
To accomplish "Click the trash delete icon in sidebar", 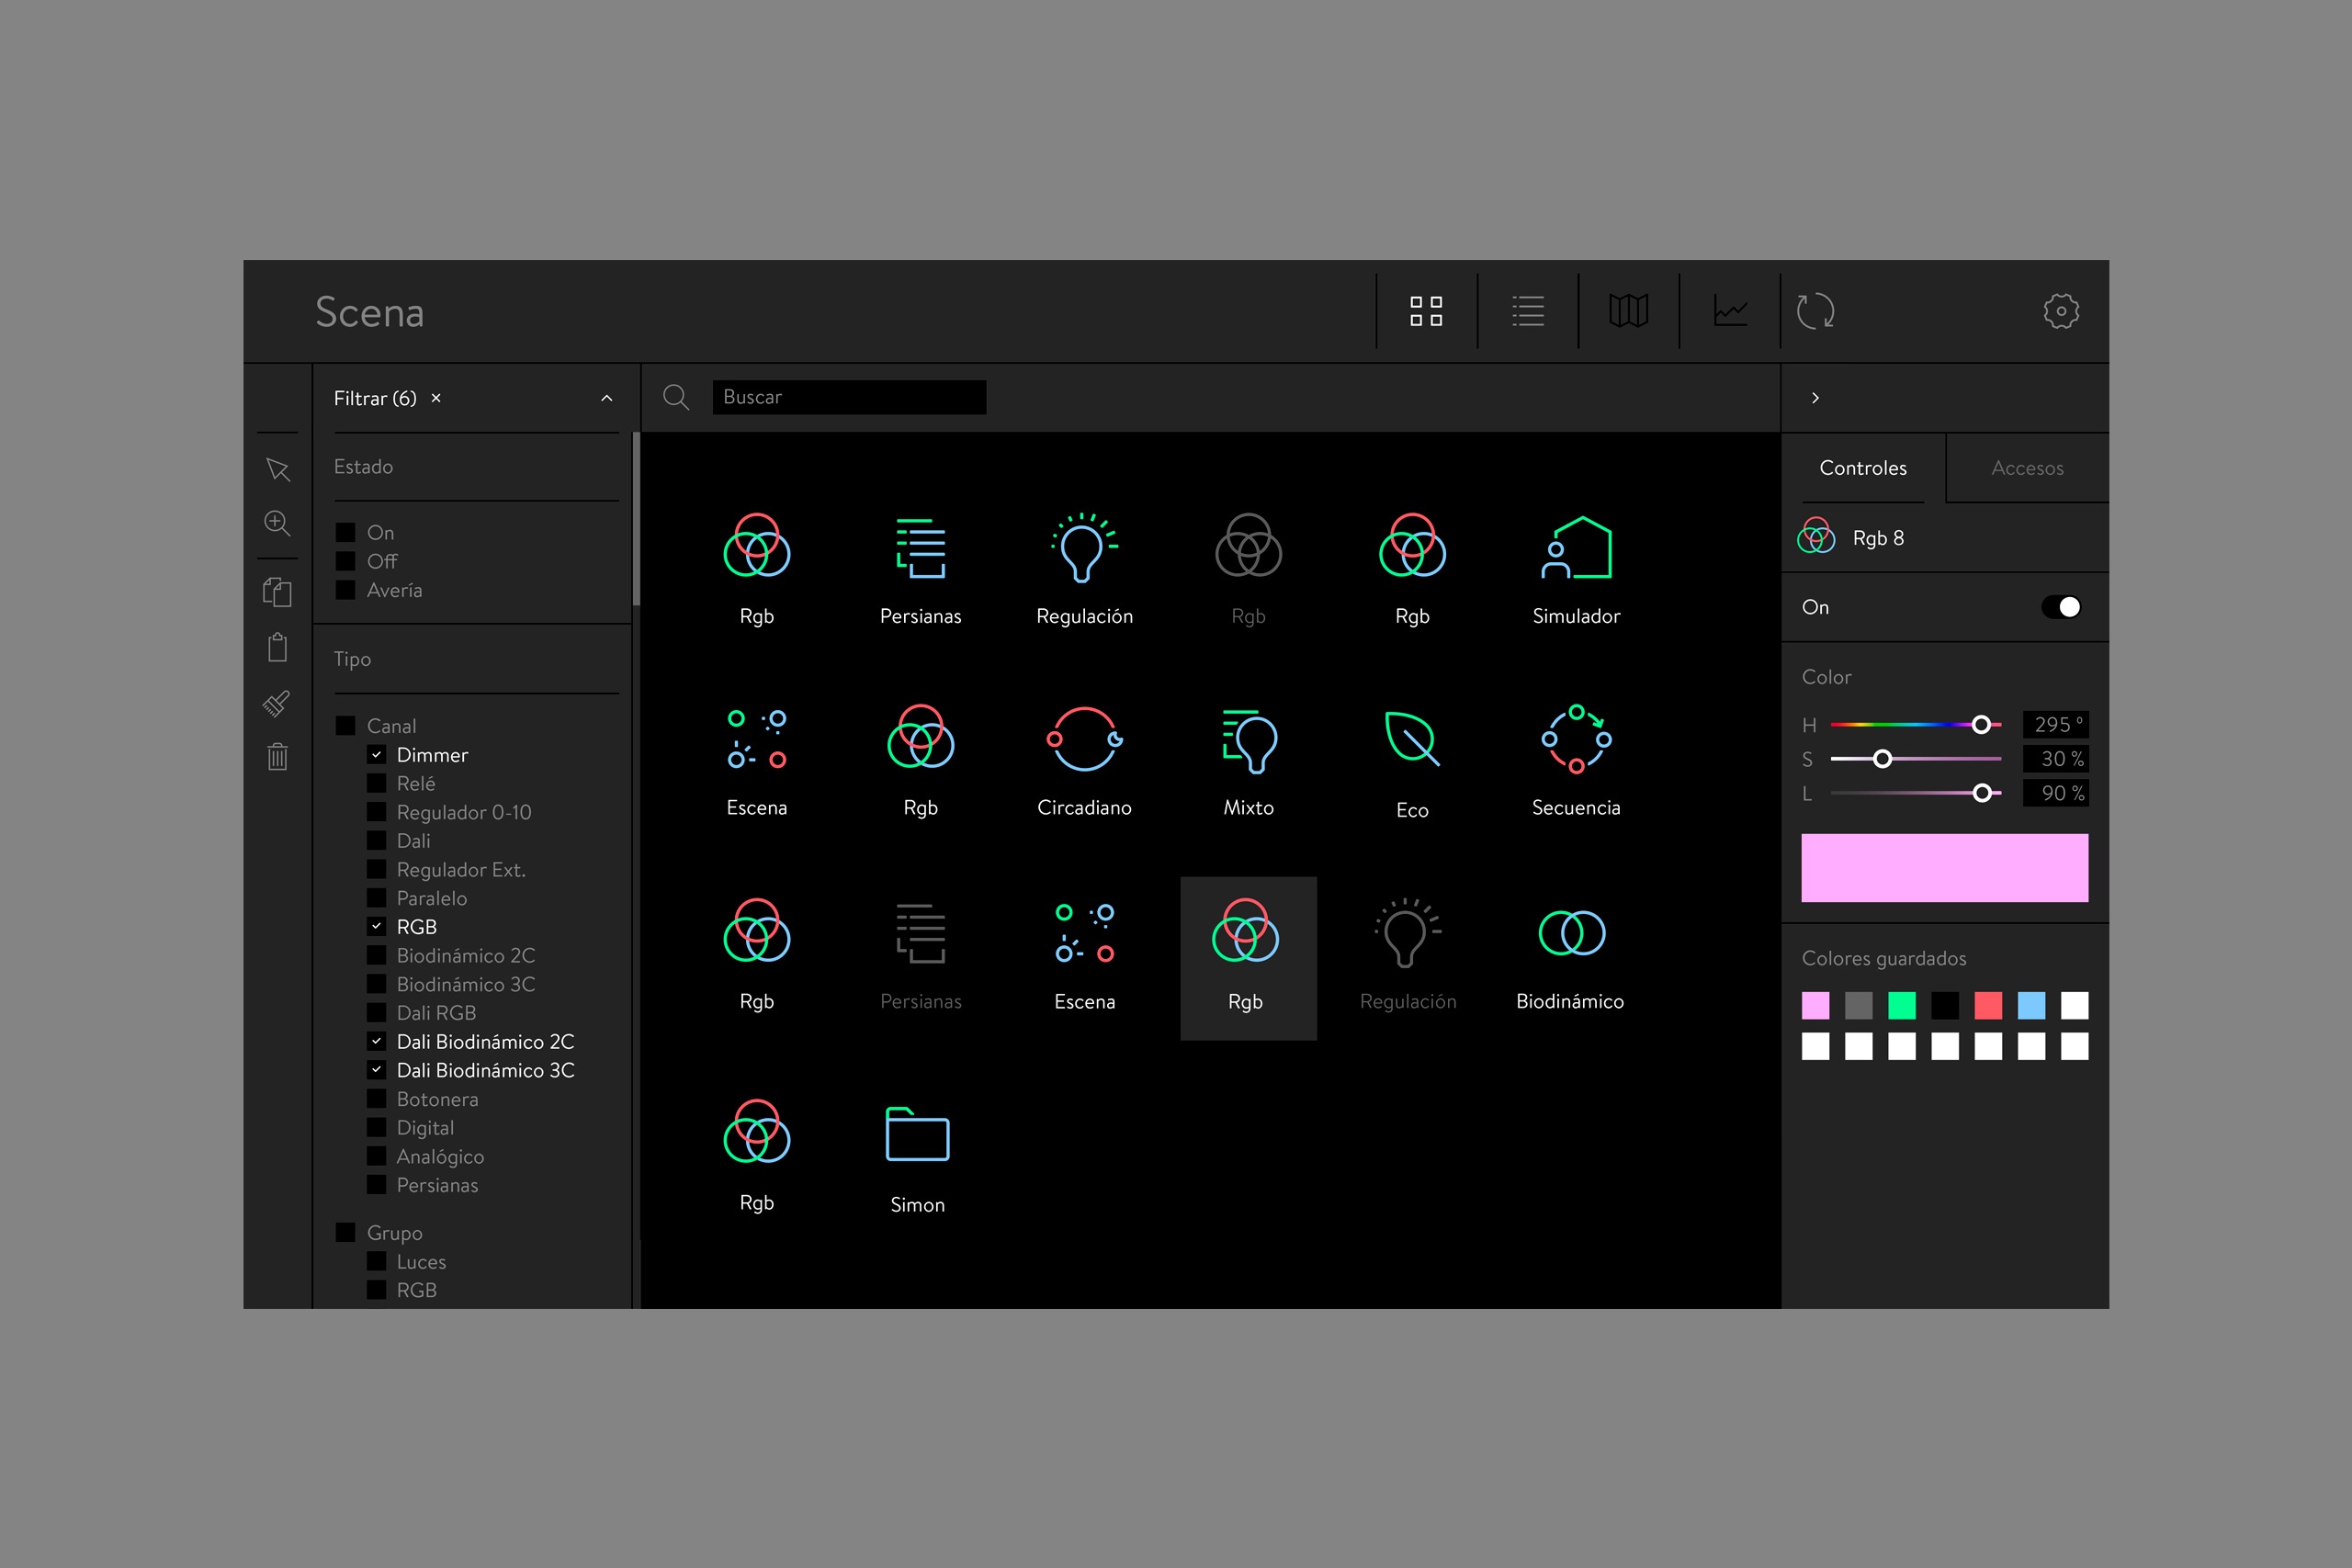I will (278, 757).
